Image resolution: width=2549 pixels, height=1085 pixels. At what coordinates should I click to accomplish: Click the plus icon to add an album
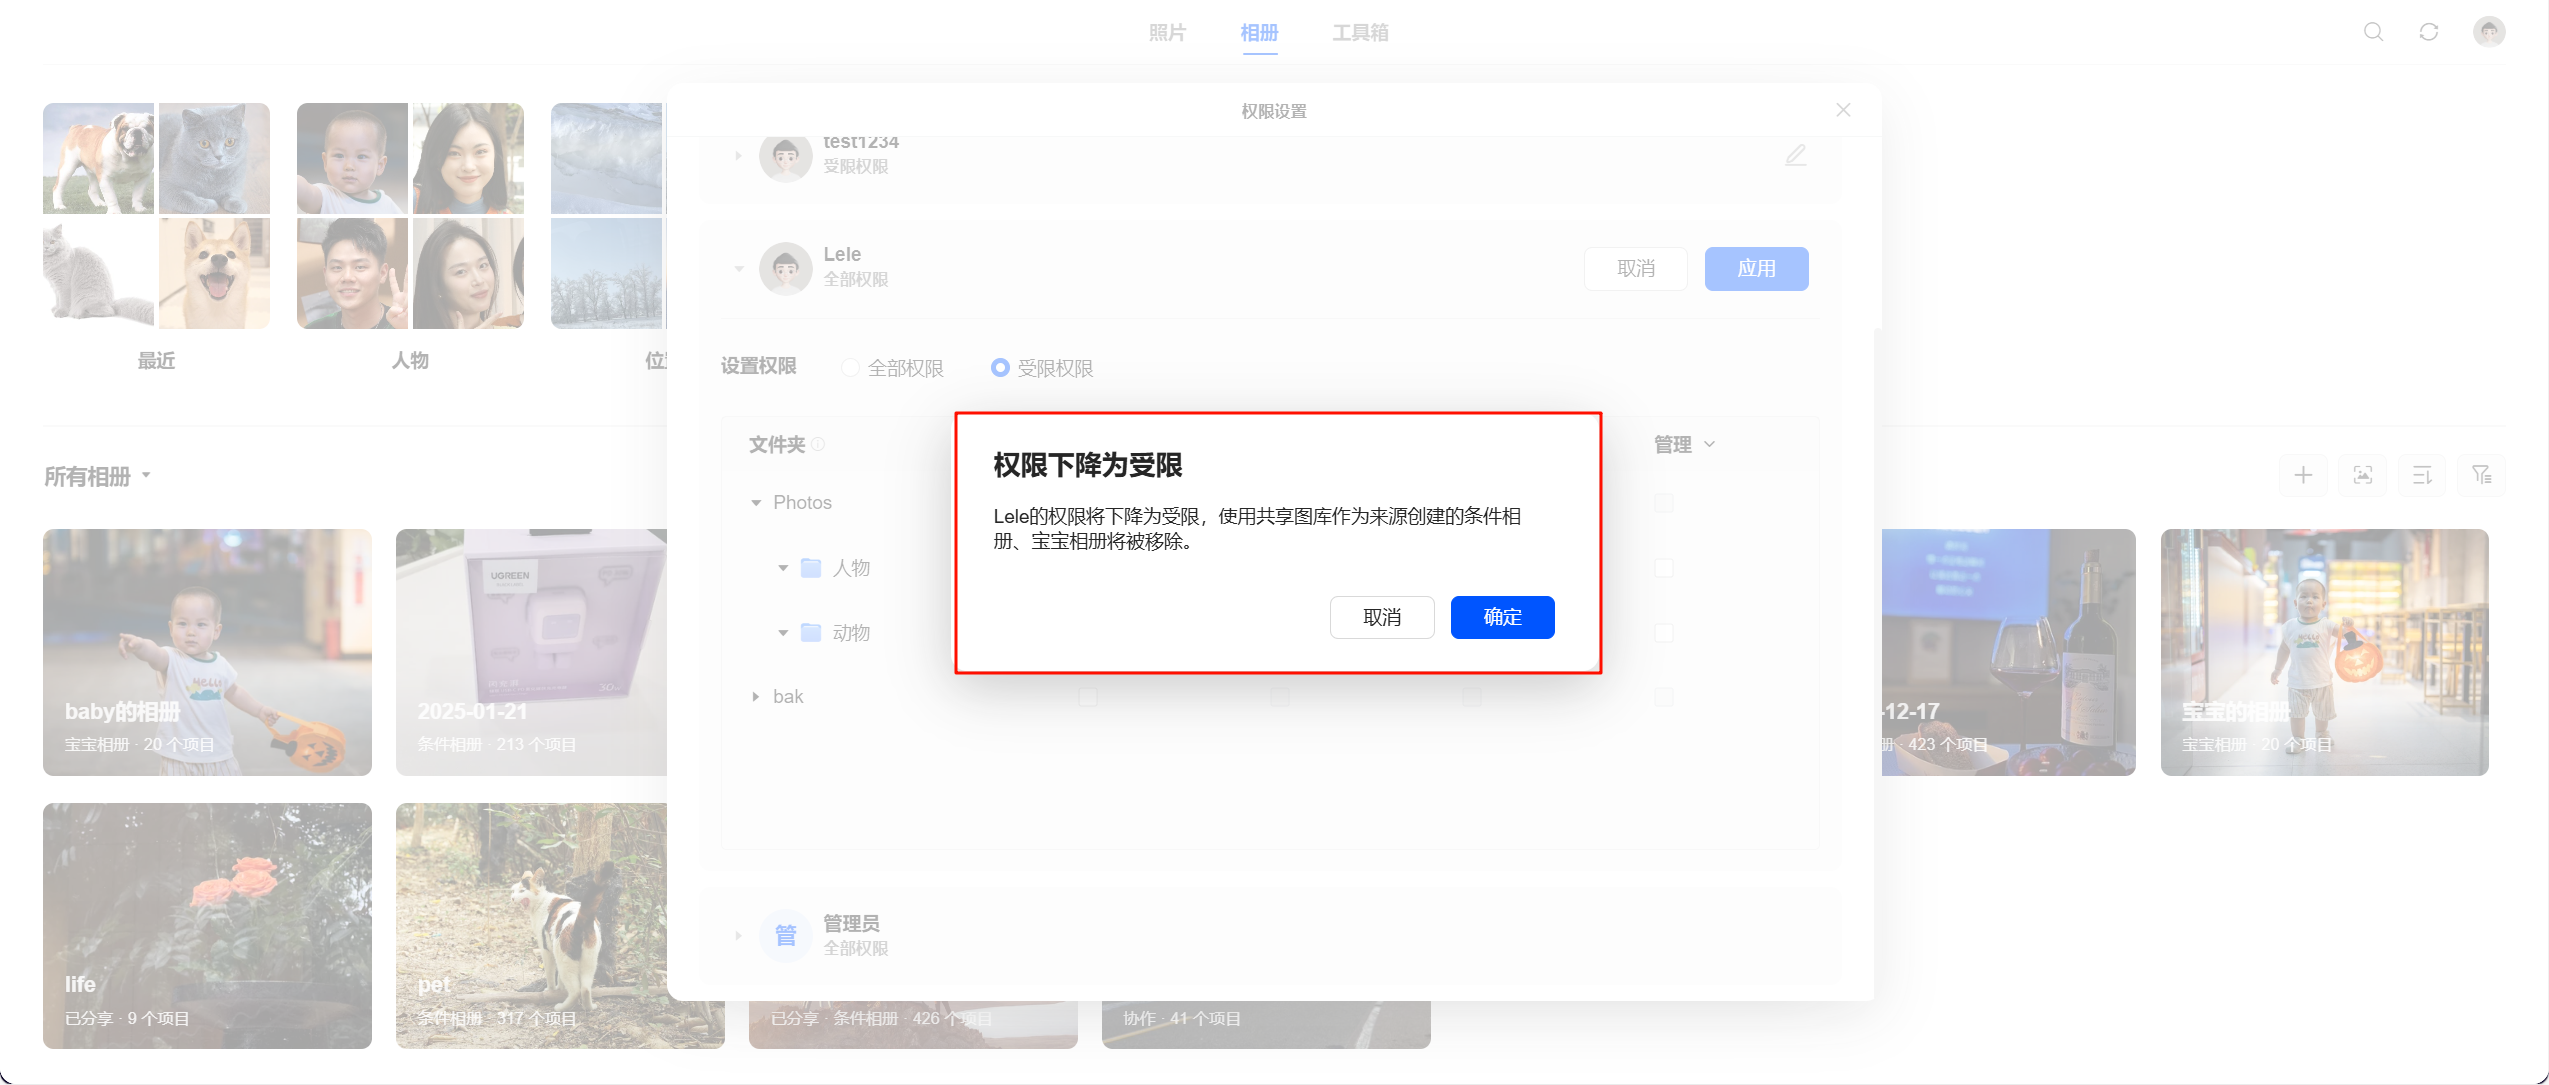[2302, 475]
